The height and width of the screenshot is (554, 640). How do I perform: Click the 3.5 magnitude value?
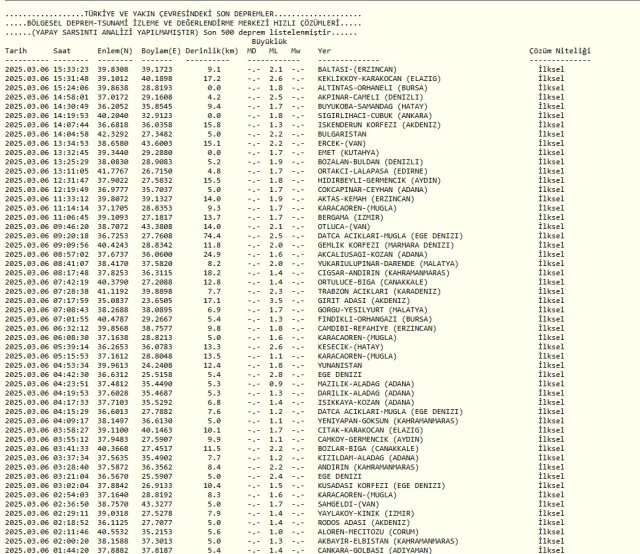(276, 301)
